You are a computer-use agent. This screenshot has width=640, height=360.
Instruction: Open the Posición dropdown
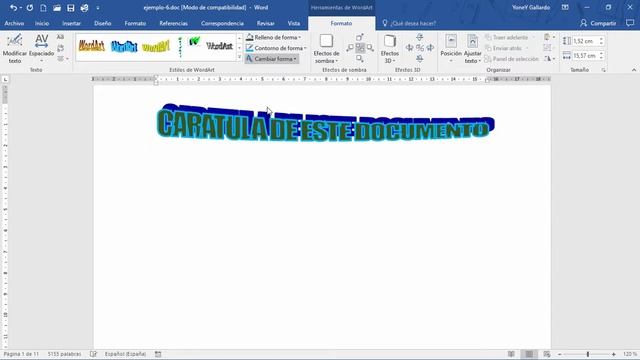[451, 49]
